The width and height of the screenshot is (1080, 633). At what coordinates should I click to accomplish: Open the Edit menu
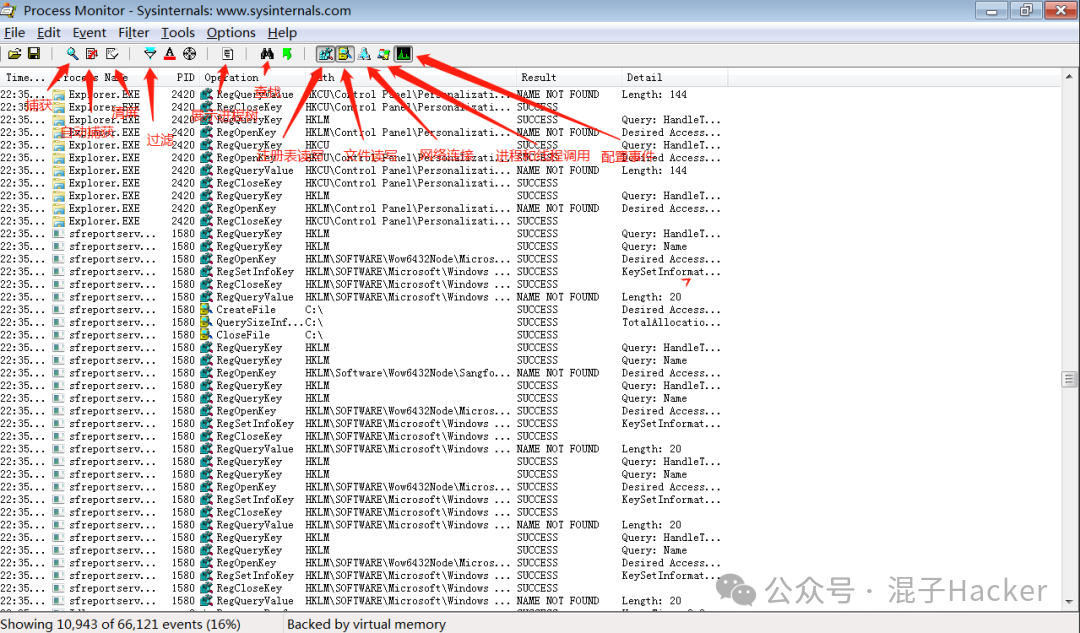pyautogui.click(x=49, y=32)
